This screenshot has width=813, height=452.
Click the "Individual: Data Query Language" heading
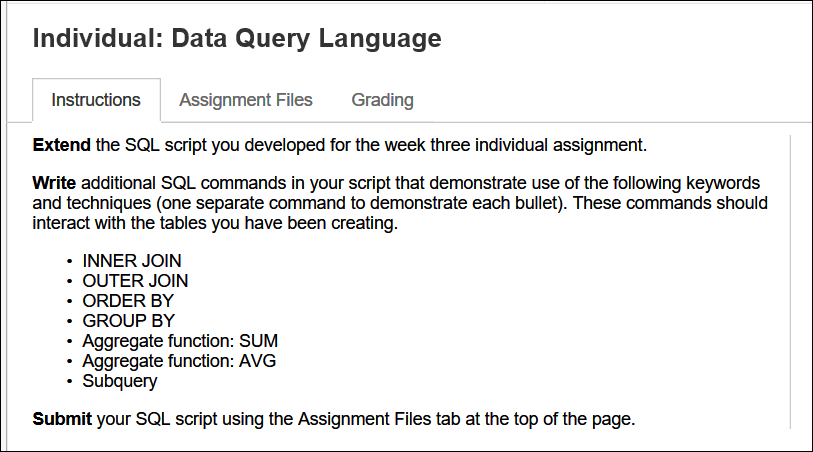[237, 39]
